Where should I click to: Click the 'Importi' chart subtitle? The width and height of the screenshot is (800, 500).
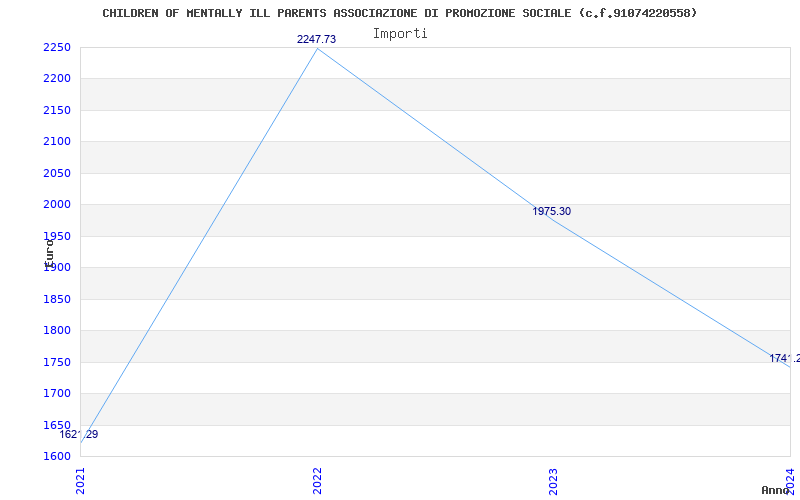(x=400, y=34)
